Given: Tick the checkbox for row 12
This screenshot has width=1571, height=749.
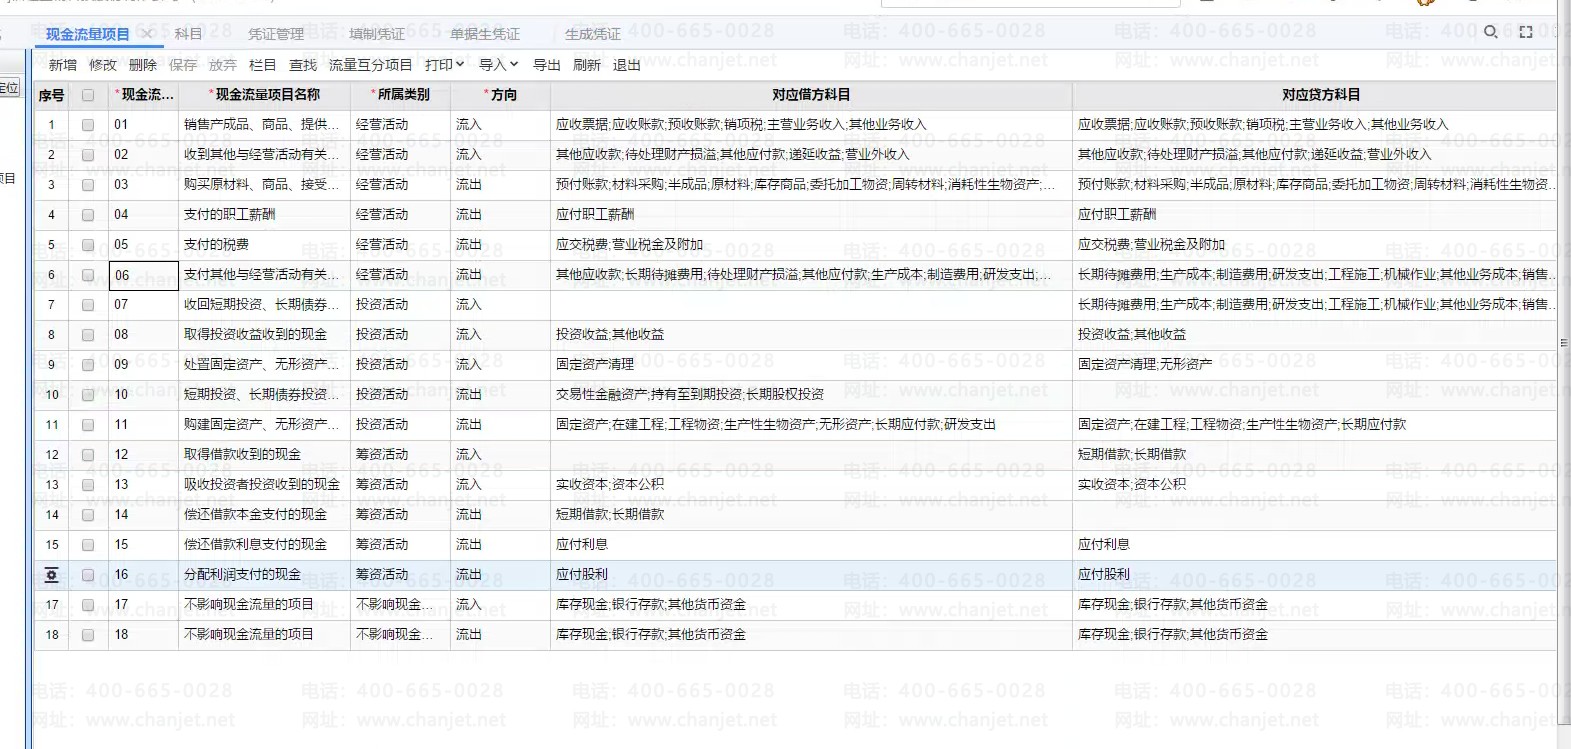Looking at the screenshot, I should 88,455.
